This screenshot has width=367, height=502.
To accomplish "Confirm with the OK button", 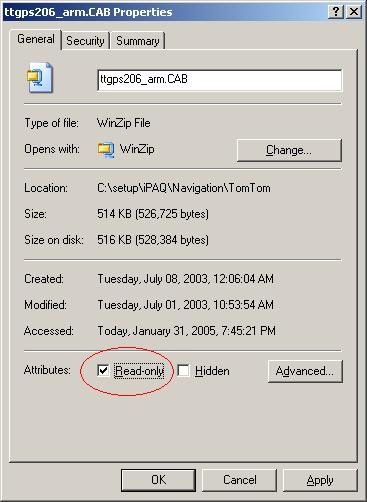I will coord(158,480).
